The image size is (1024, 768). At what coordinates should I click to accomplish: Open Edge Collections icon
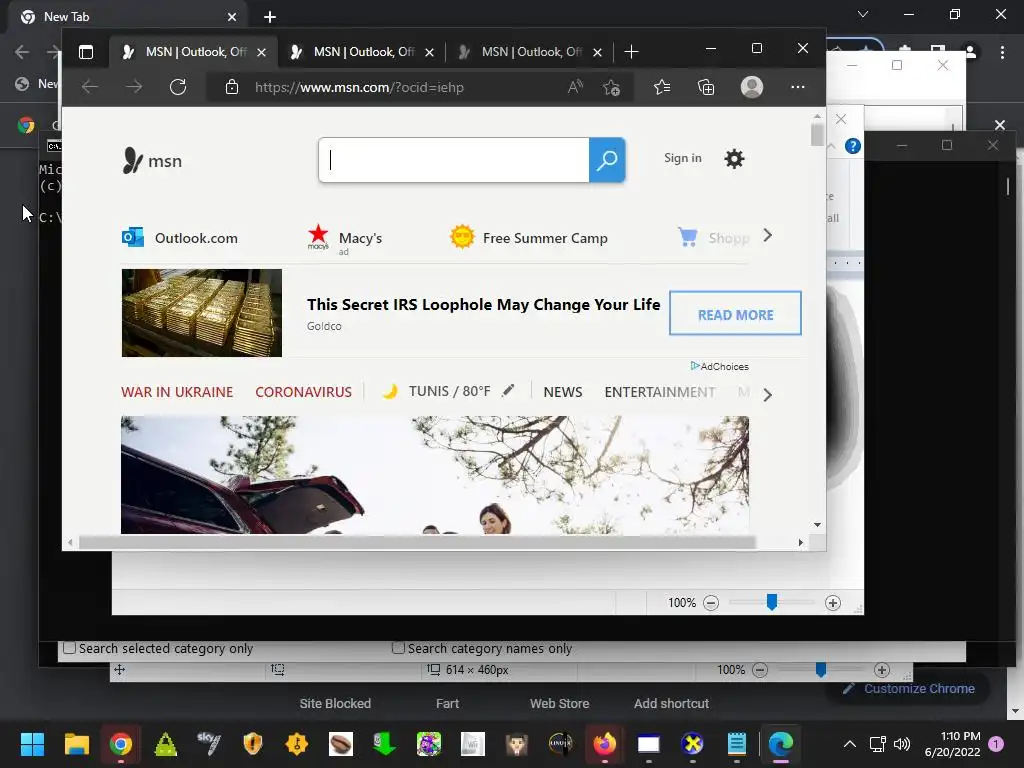(706, 87)
